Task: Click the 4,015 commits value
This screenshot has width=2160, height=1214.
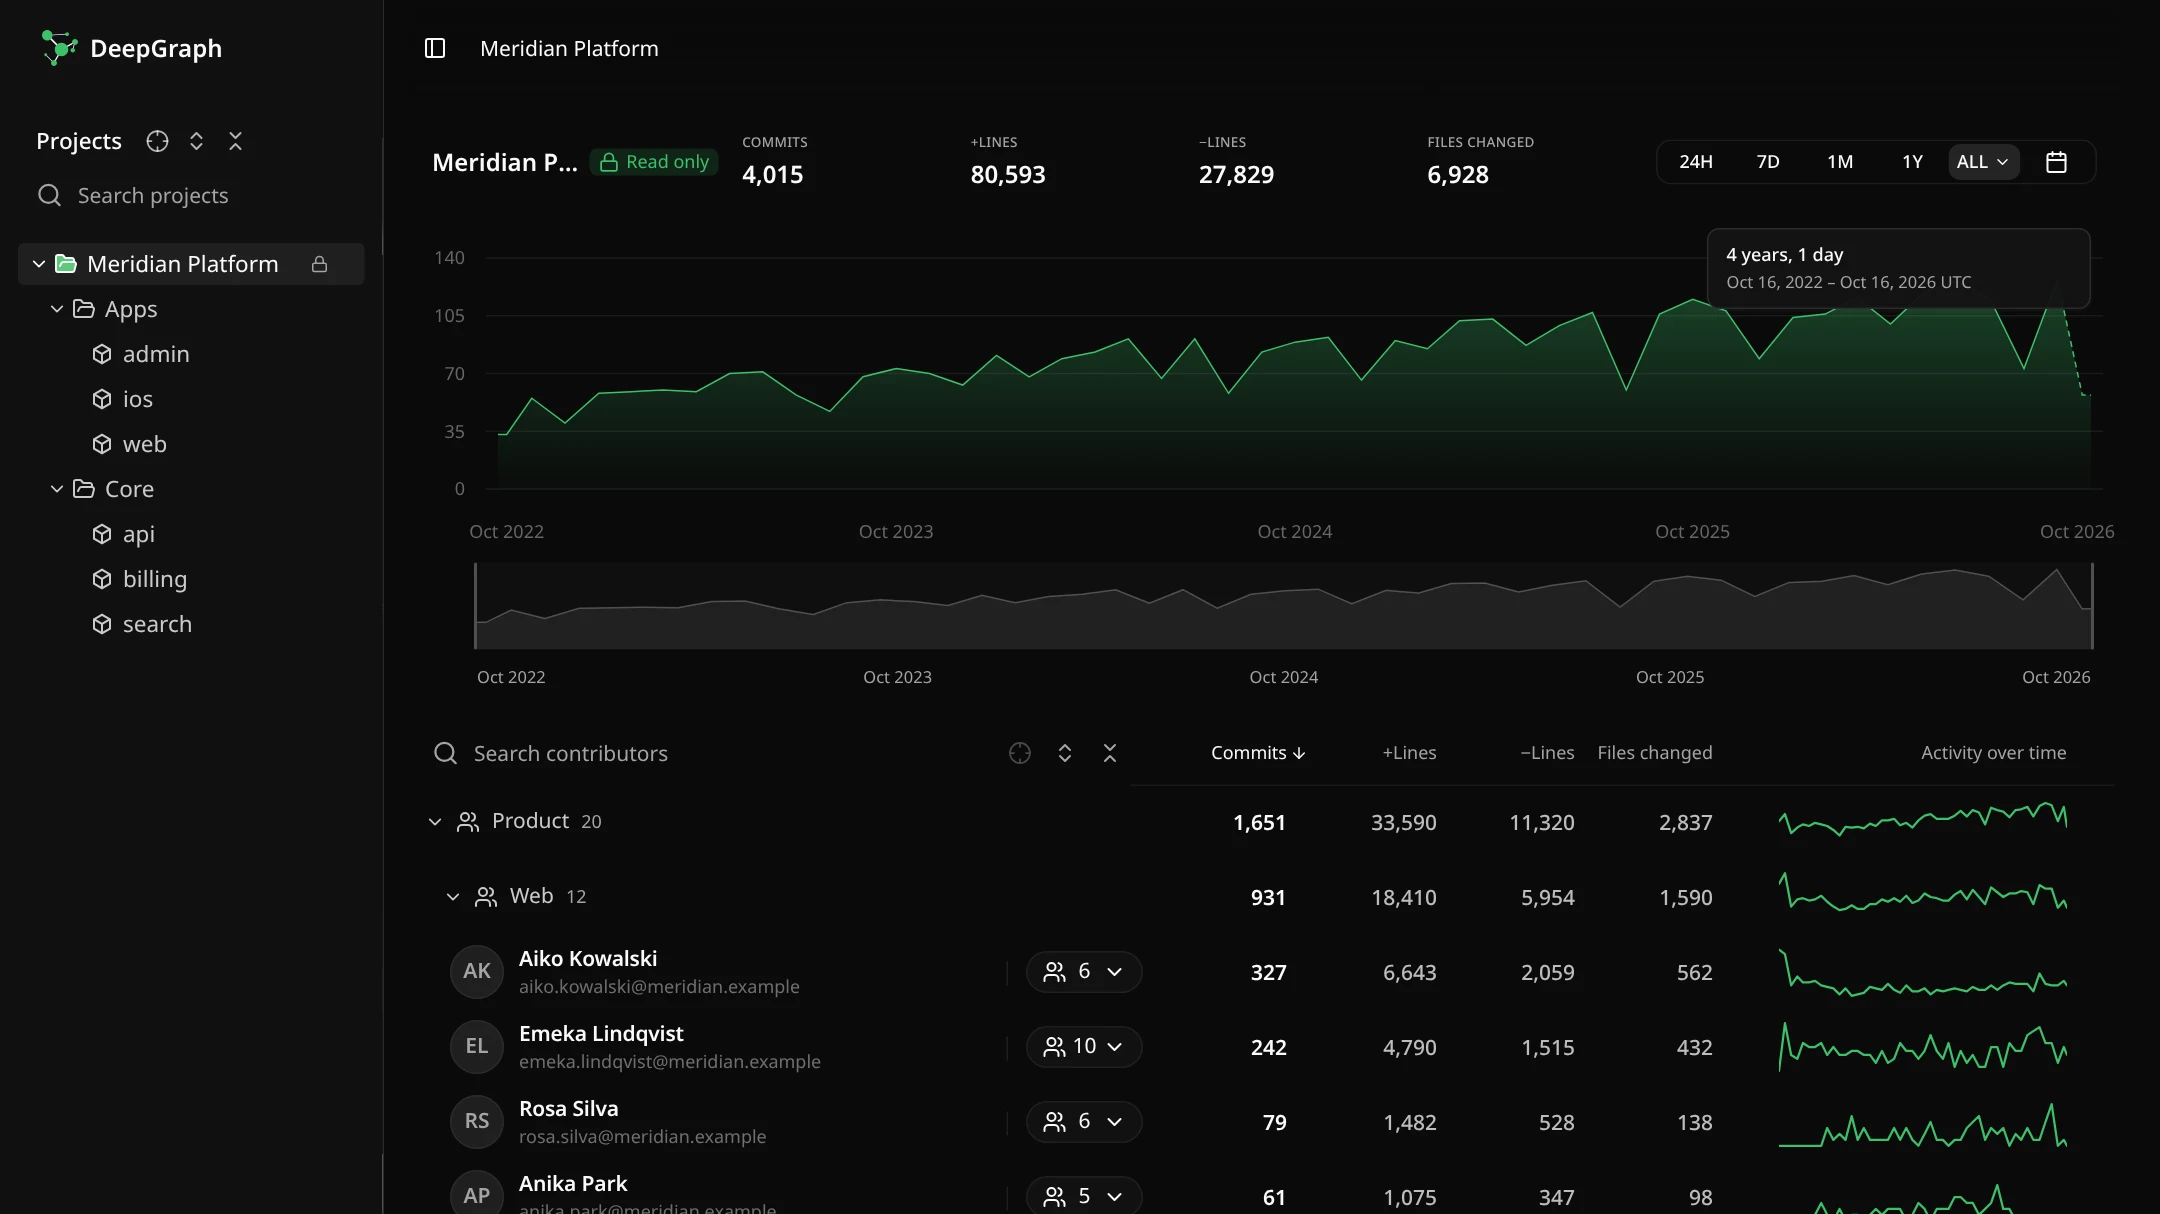Action: [773, 175]
